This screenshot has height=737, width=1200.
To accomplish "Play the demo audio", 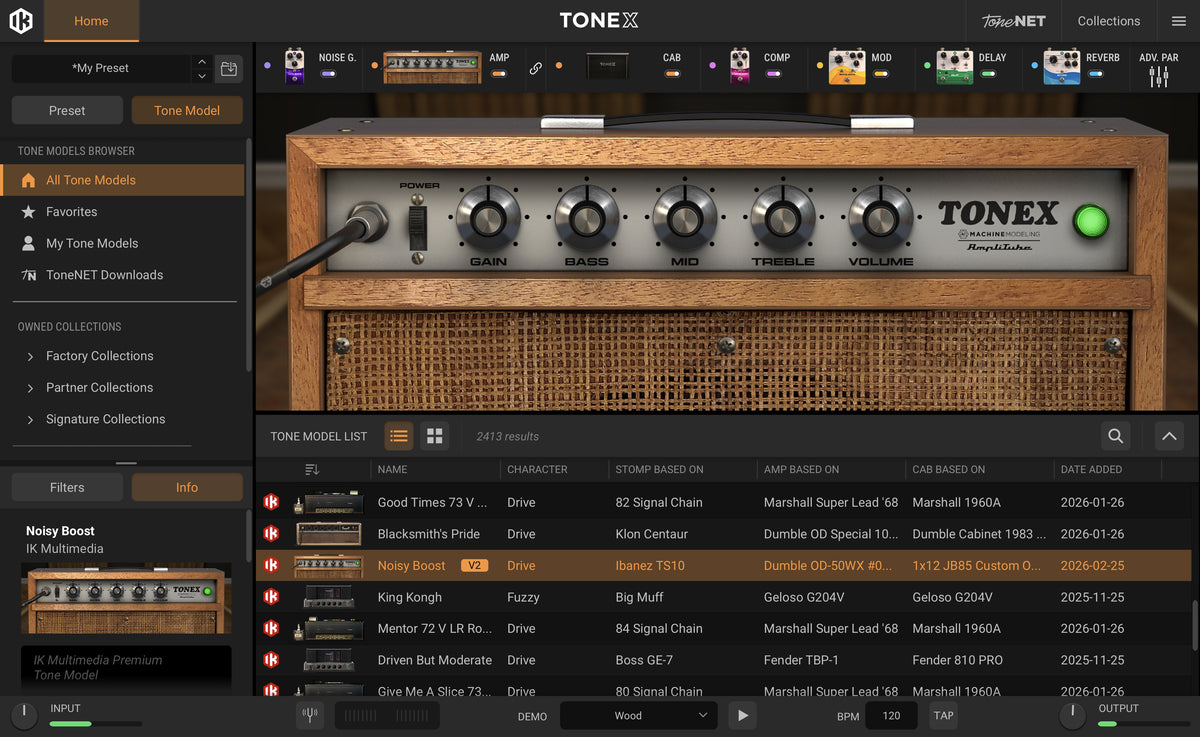I will (741, 715).
